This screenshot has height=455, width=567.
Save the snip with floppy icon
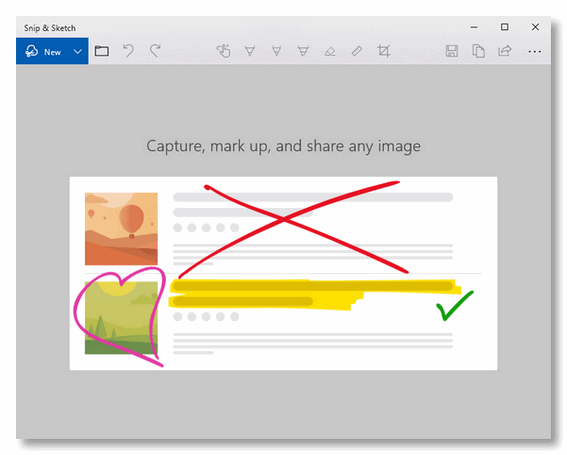pyautogui.click(x=452, y=51)
